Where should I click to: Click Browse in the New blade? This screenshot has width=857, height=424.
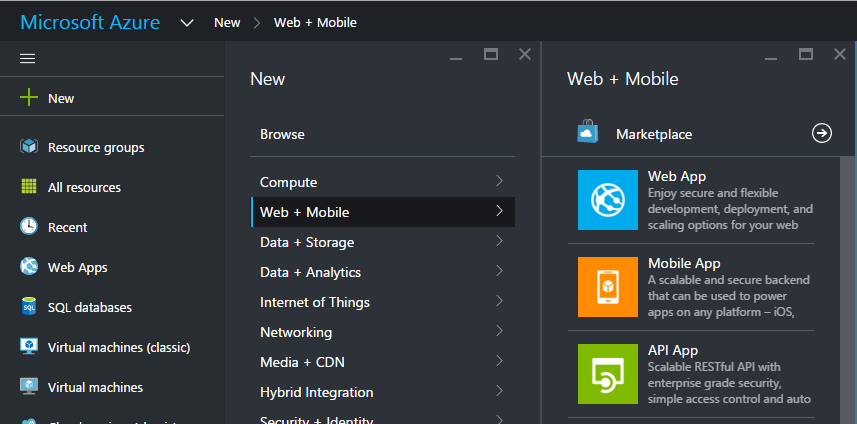coord(283,134)
